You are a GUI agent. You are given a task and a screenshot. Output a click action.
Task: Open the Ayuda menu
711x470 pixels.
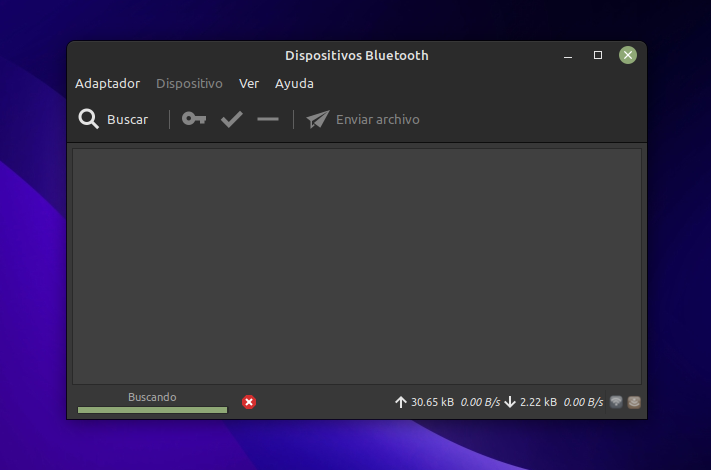pyautogui.click(x=294, y=84)
